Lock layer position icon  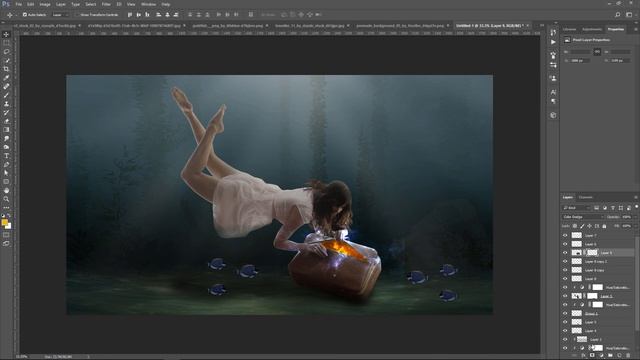589,226
